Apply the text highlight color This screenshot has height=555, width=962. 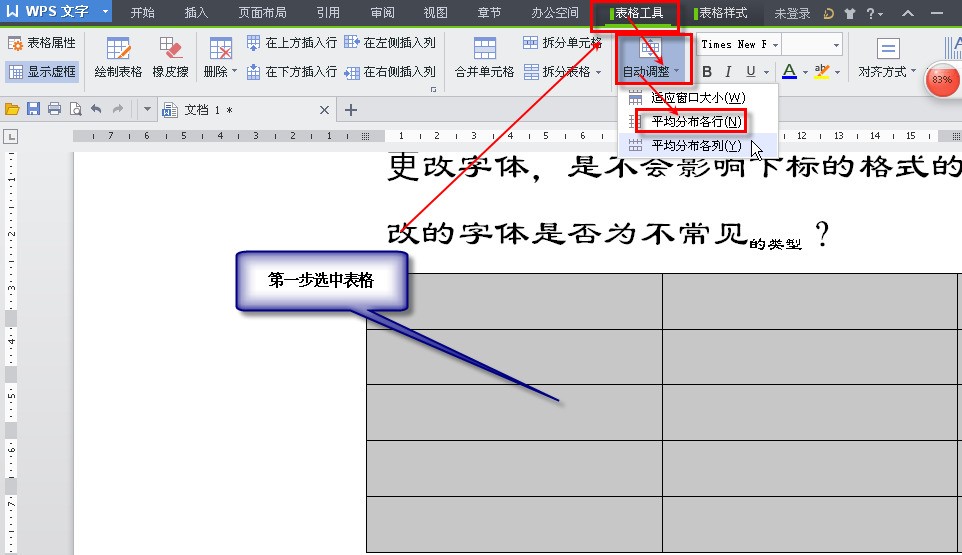(x=822, y=72)
